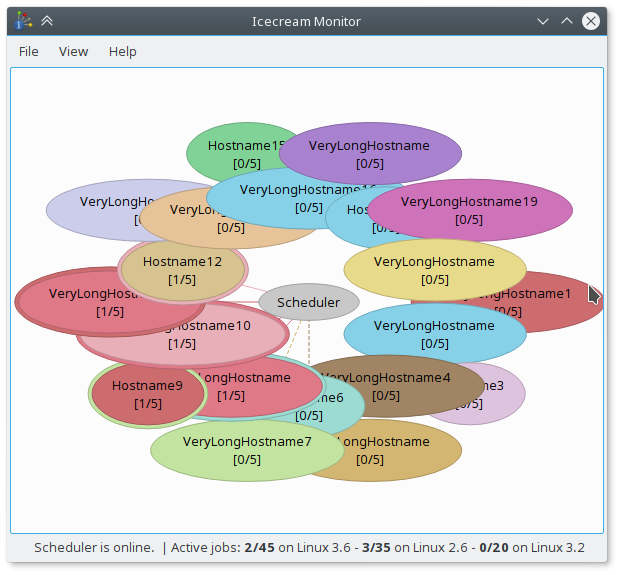620x575 pixels.
Task: Click '2/45' Linux 3.6 job count
Action: [259, 547]
